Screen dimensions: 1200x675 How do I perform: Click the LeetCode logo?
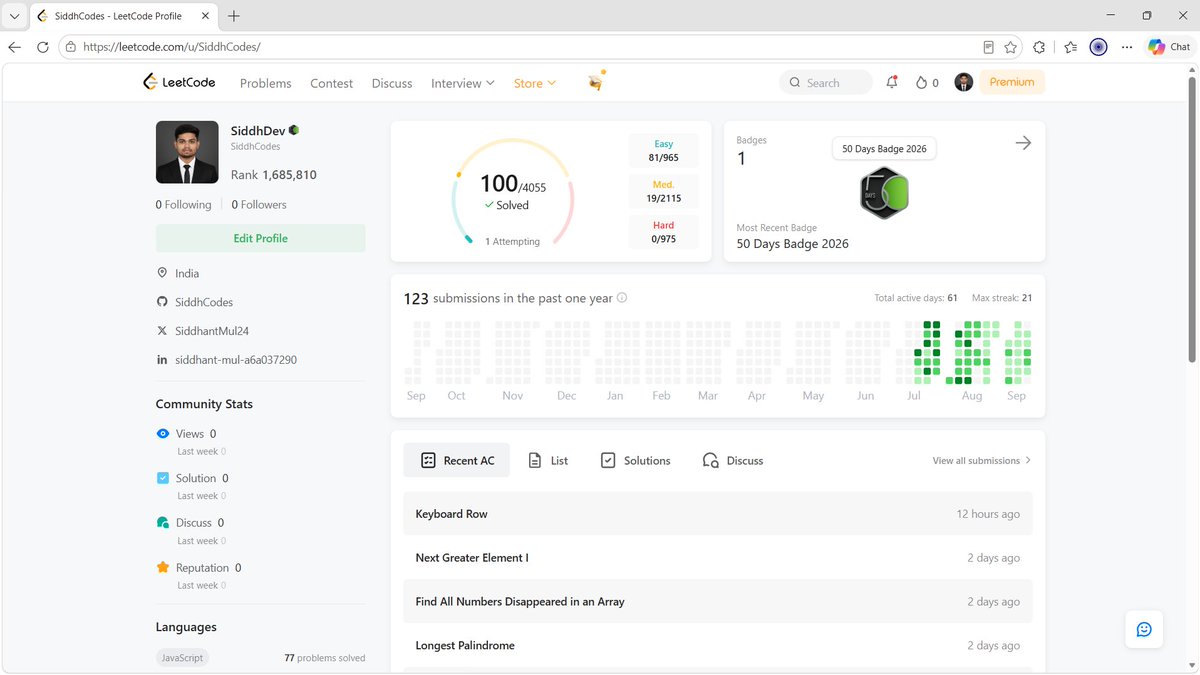179,83
